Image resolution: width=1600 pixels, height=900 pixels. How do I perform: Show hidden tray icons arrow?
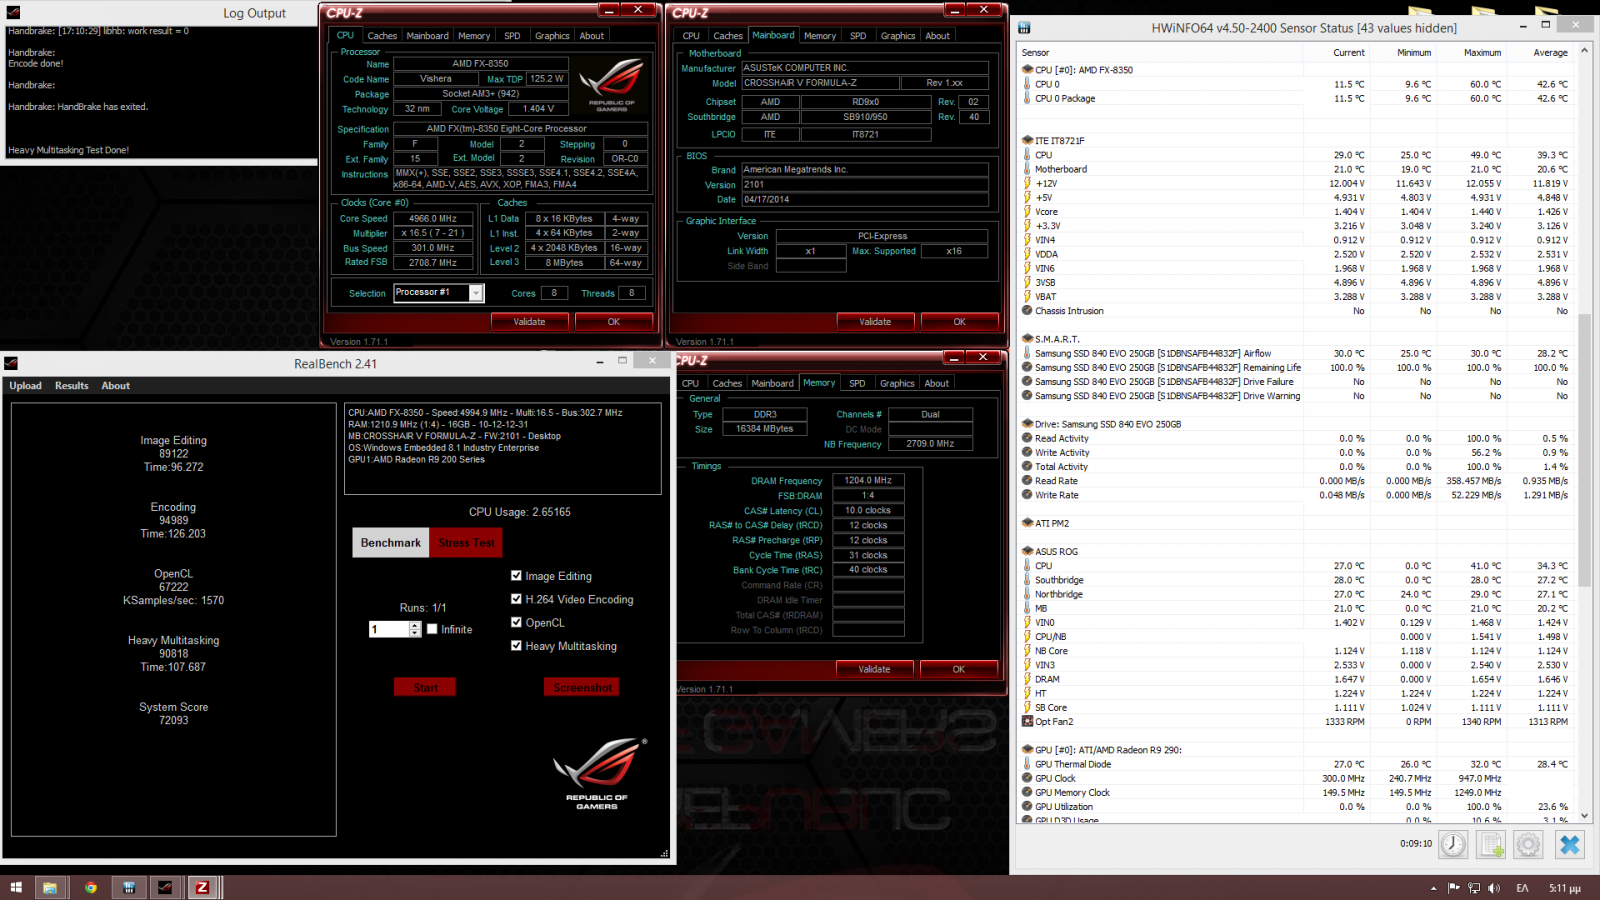tap(1433, 888)
